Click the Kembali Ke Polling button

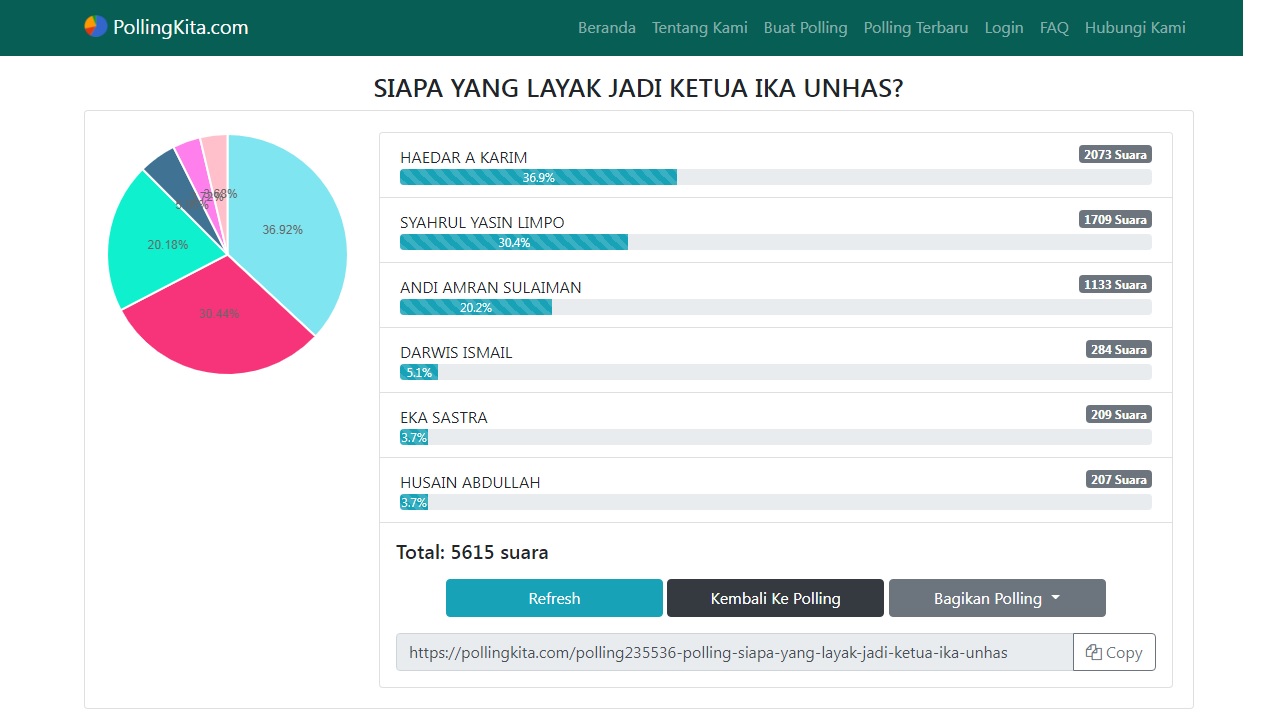tap(775, 598)
